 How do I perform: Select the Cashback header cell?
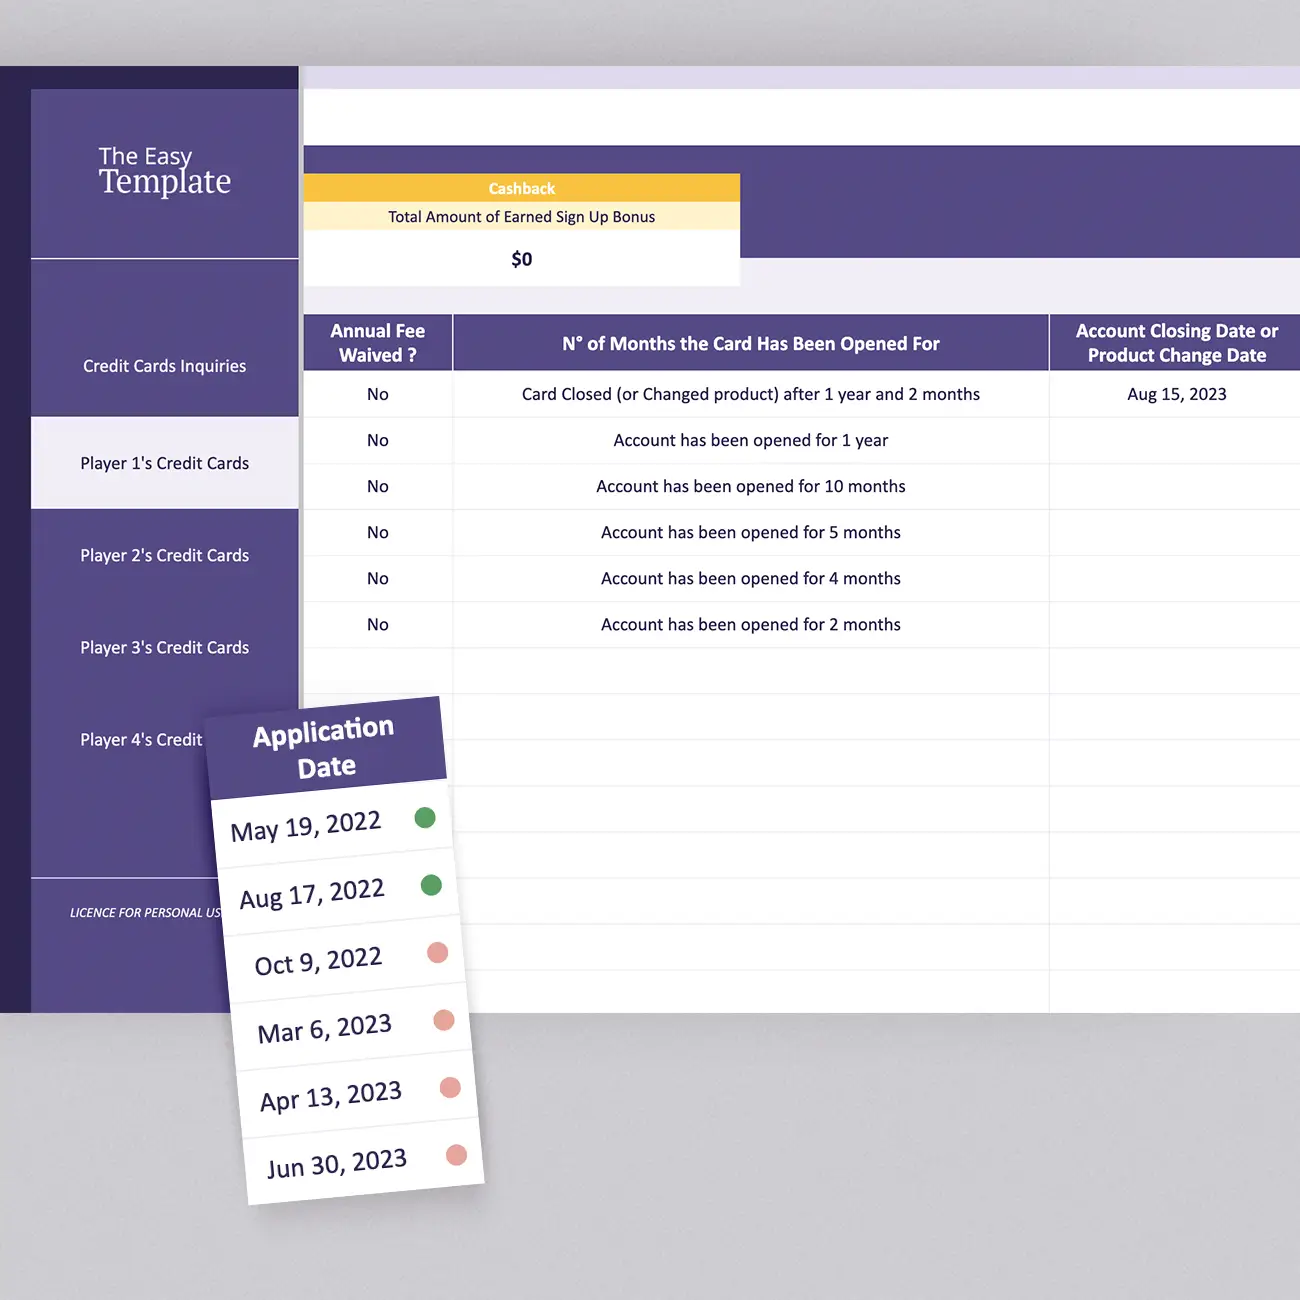point(522,188)
